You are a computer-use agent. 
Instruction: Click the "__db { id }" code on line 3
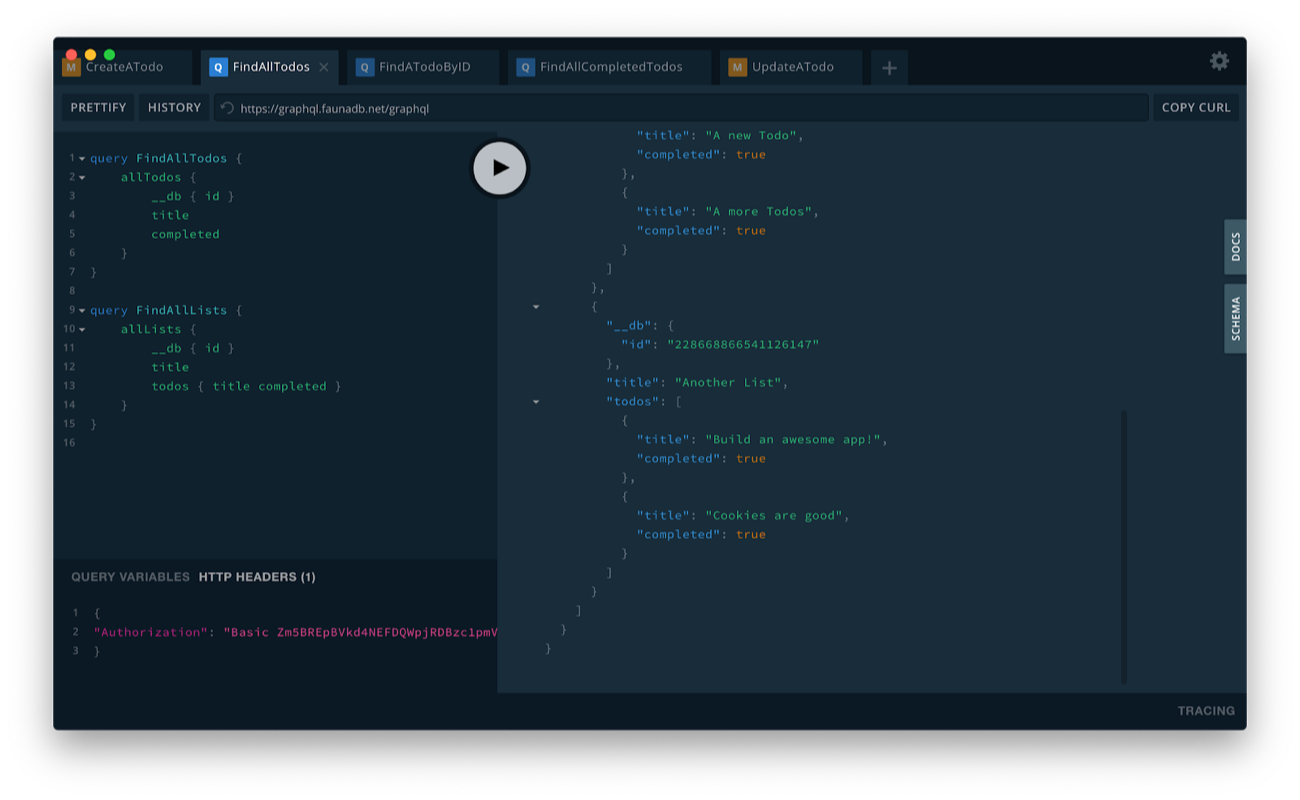tap(193, 196)
